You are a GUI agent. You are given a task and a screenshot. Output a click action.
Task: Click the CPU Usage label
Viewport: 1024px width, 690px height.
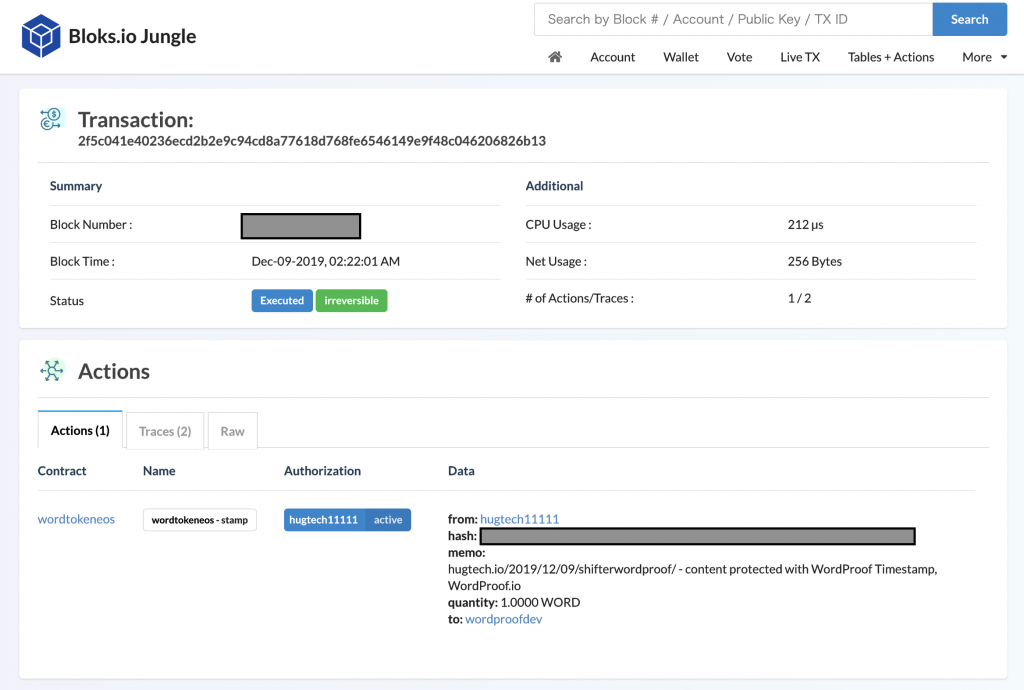pyautogui.click(x=558, y=225)
